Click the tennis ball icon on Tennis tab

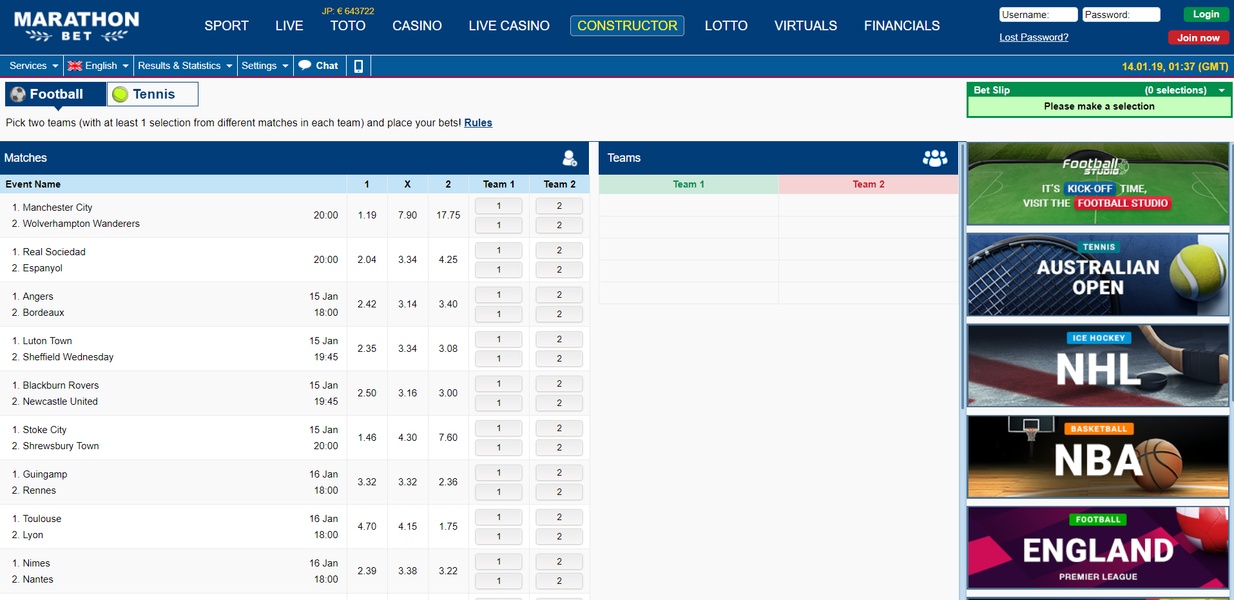[122, 92]
